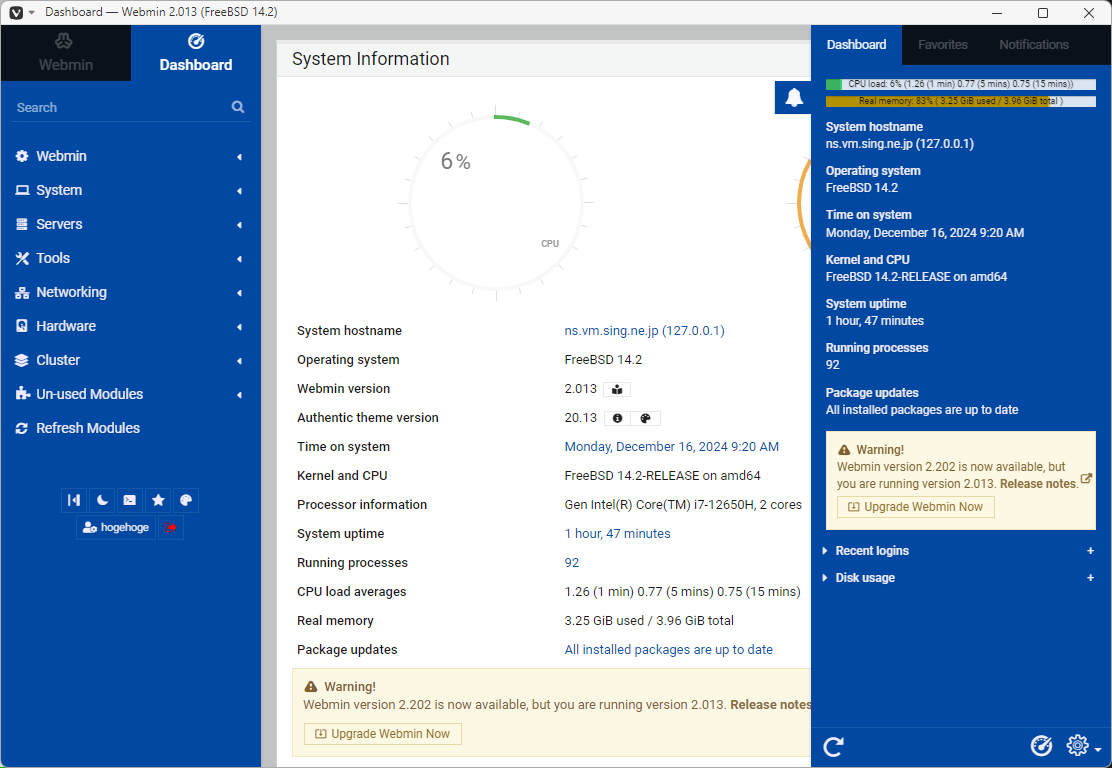Click the theme version palette icon

[645, 418]
